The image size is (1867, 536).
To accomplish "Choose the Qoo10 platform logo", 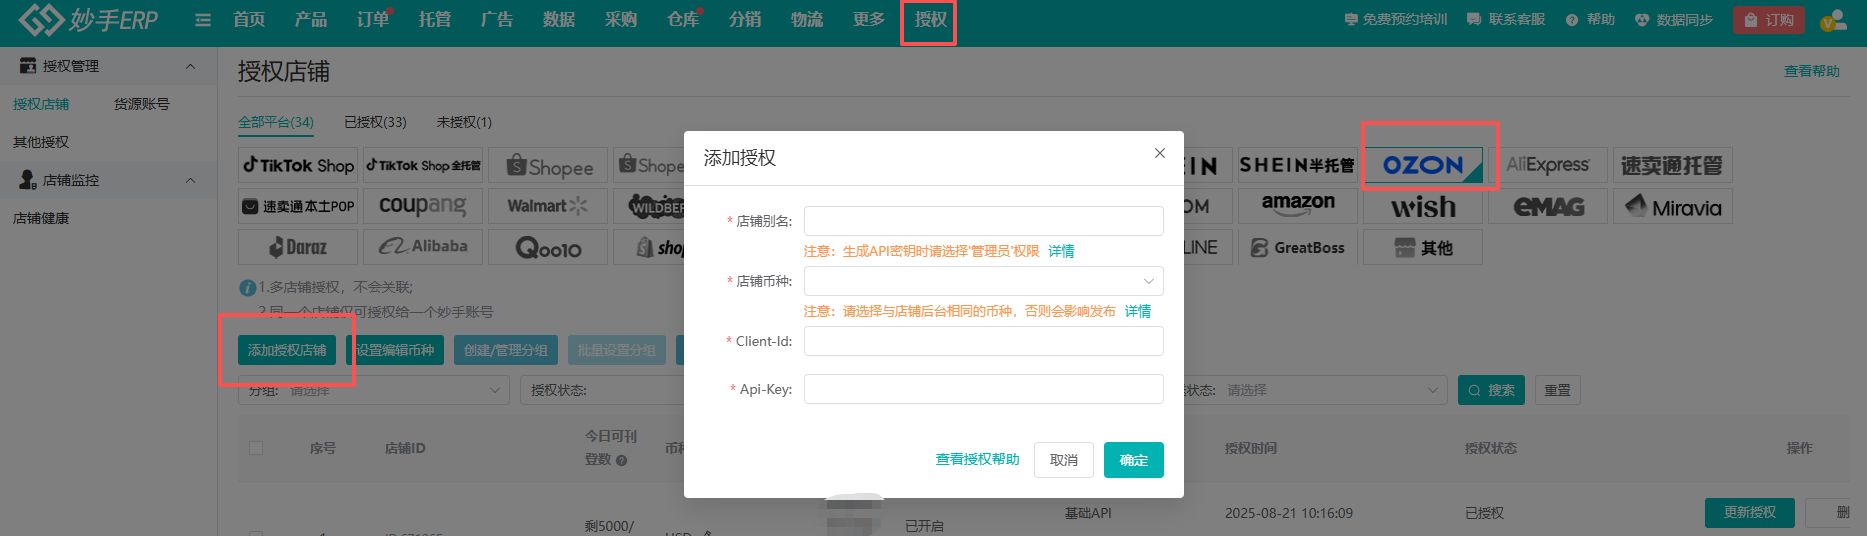I will click(x=547, y=247).
